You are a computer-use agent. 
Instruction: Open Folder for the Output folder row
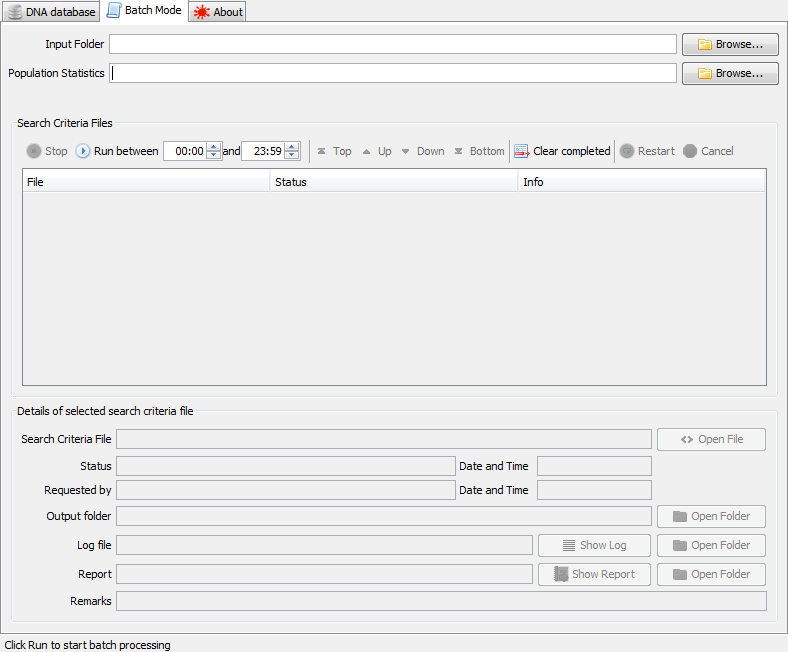[x=711, y=516]
